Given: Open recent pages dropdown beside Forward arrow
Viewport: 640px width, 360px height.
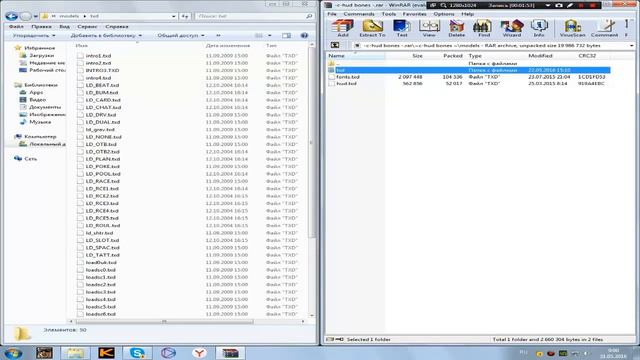Looking at the screenshot, I should tap(36, 16).
